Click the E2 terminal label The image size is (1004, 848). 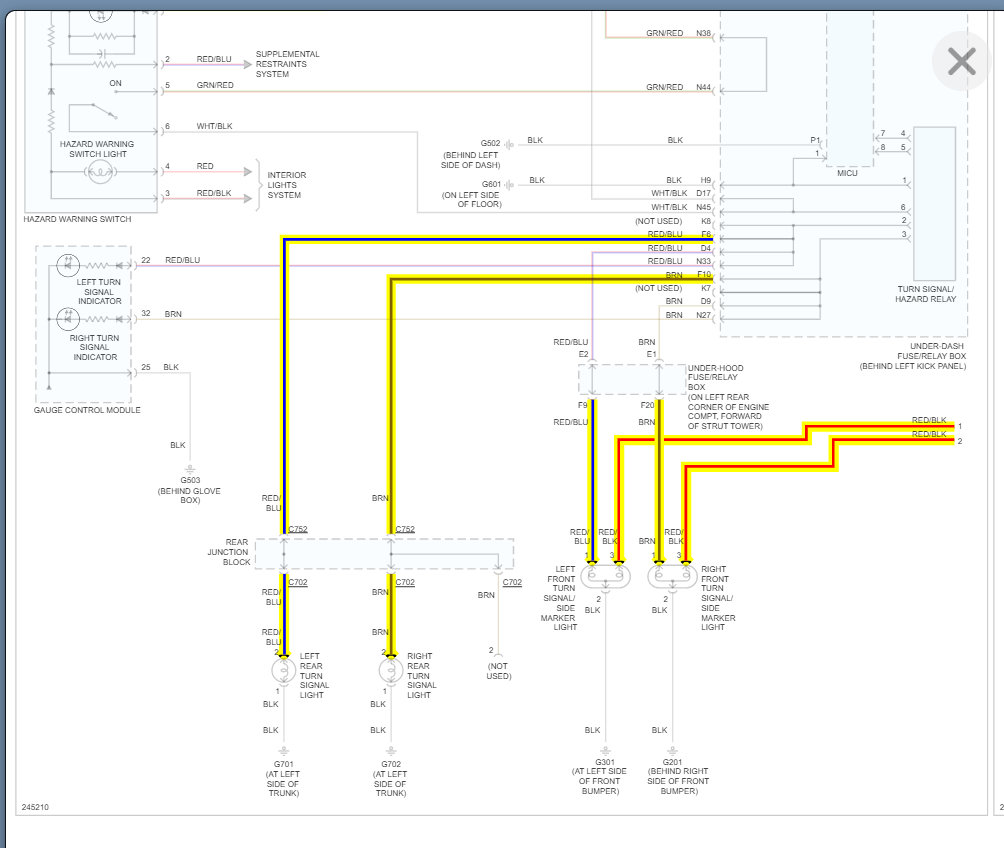pos(583,354)
